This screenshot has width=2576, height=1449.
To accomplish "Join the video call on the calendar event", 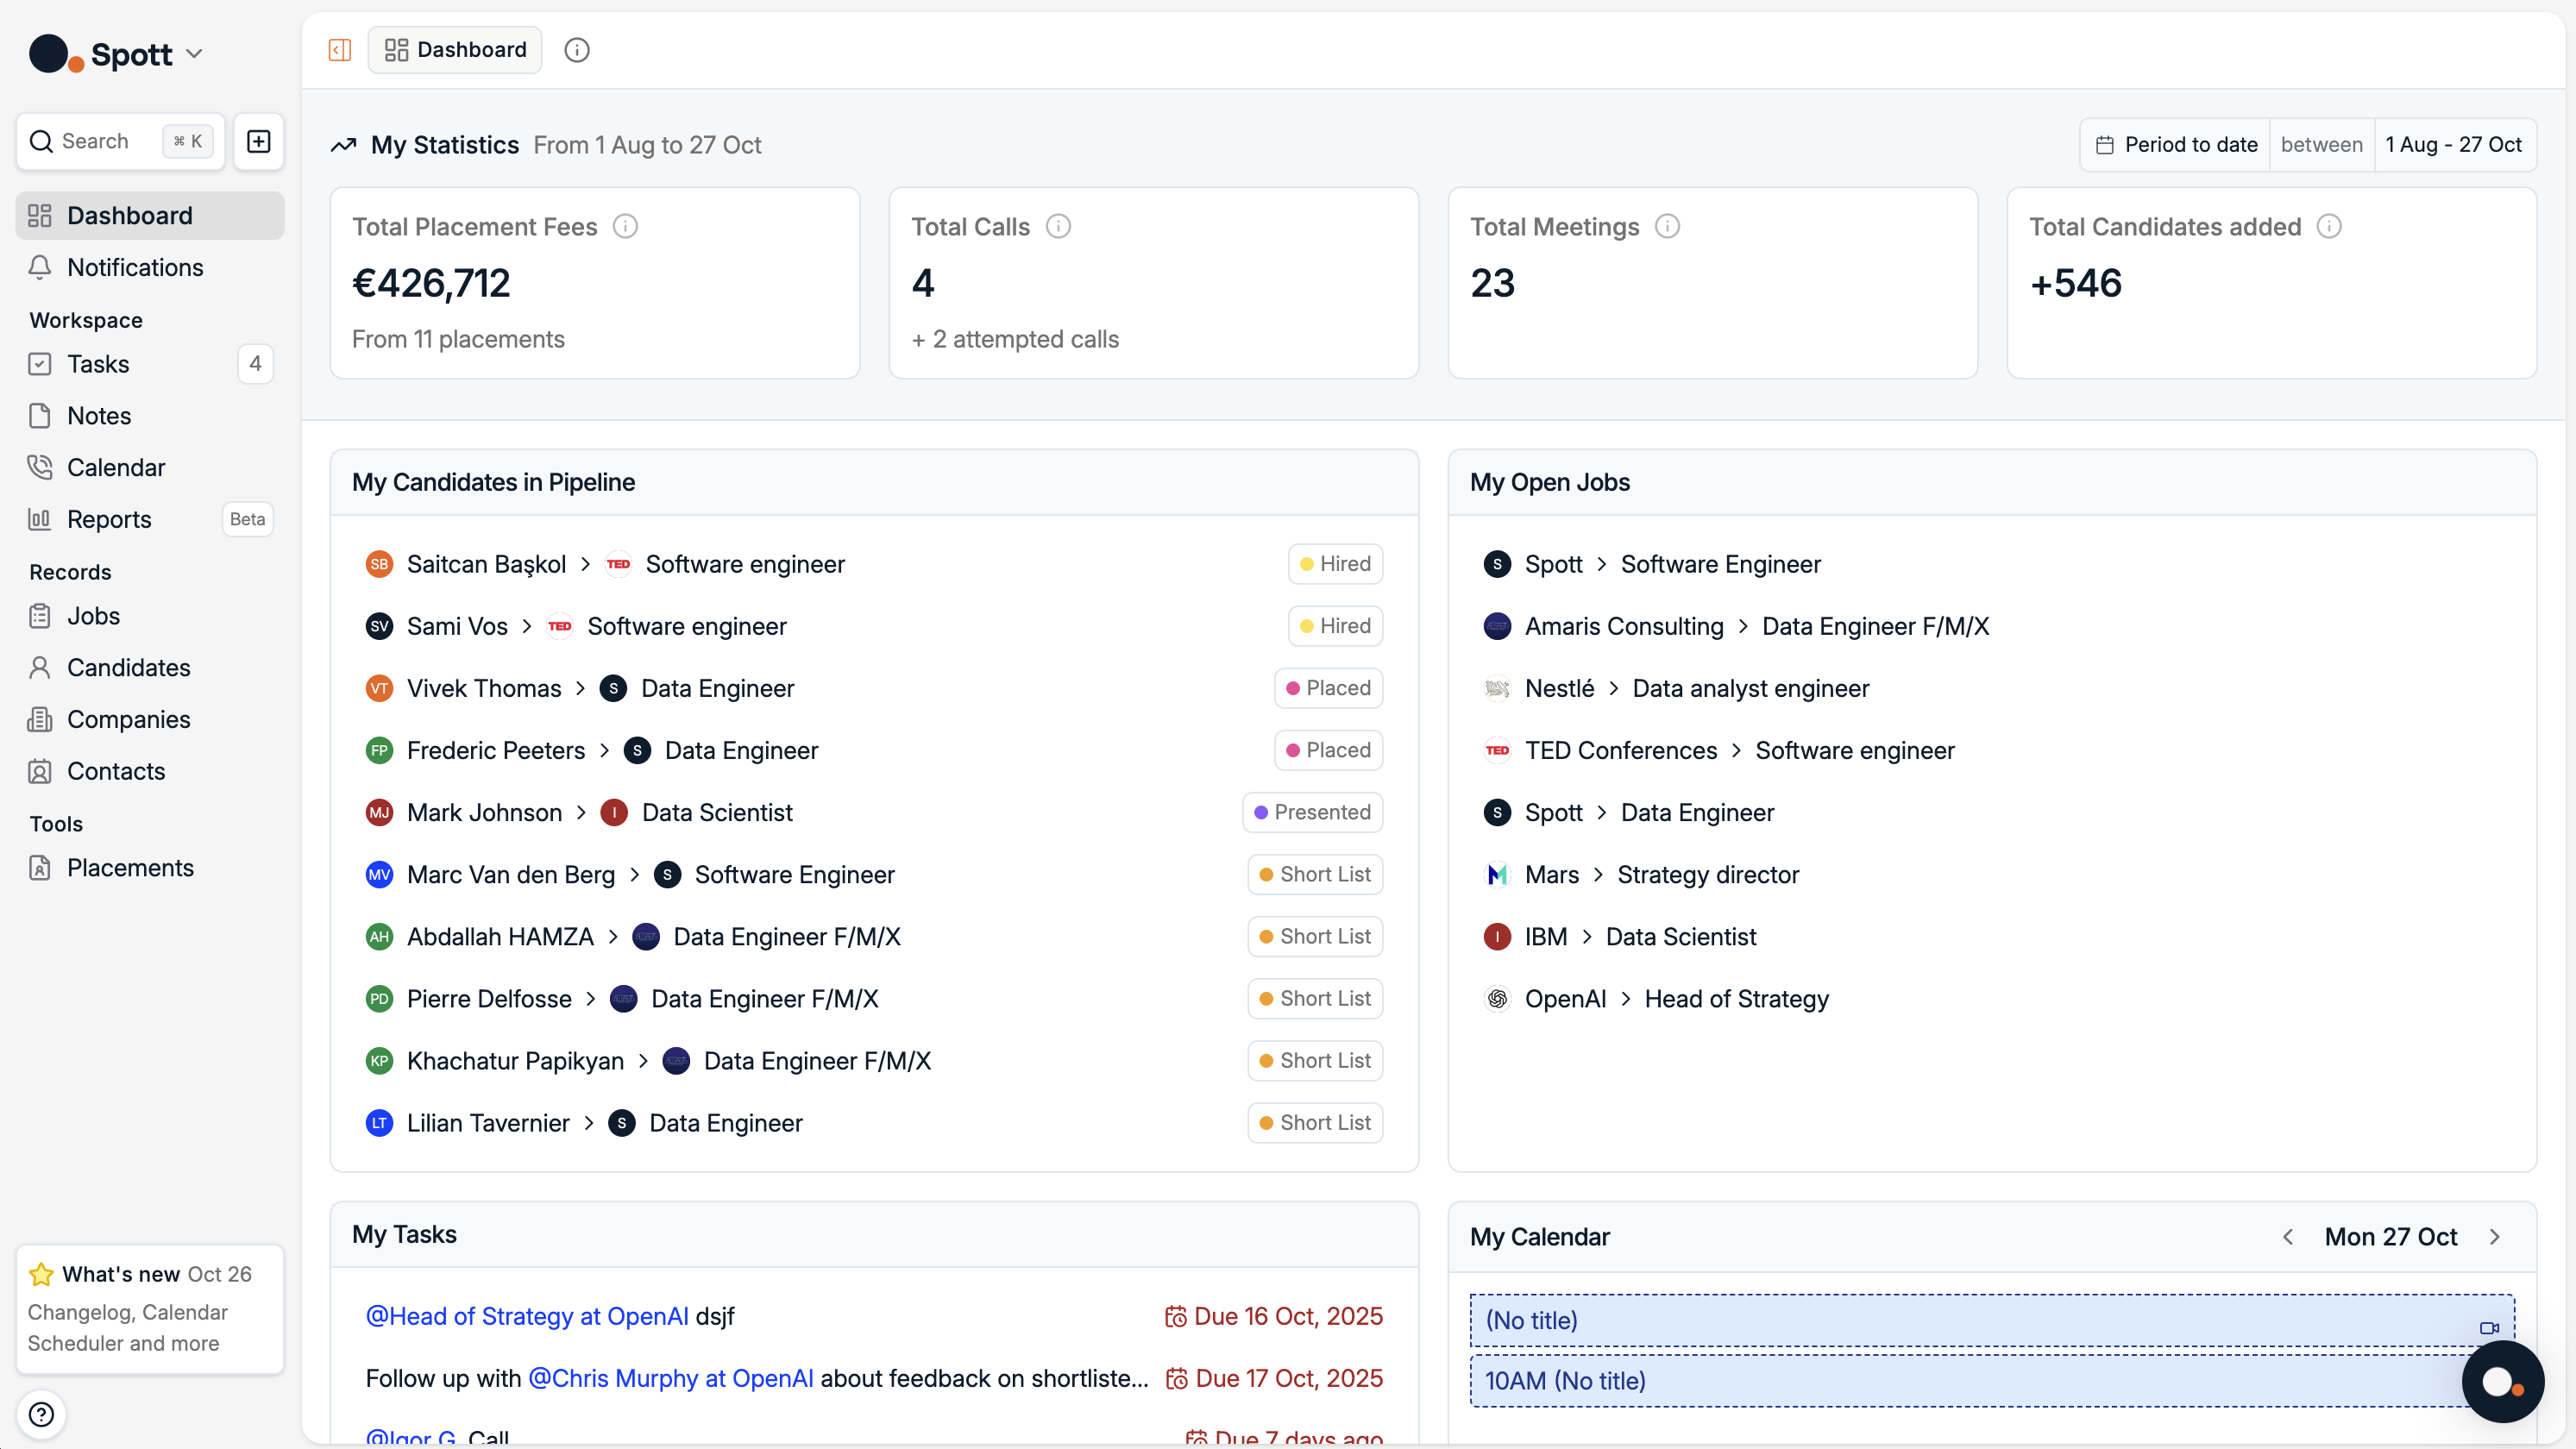I will (x=2489, y=1329).
